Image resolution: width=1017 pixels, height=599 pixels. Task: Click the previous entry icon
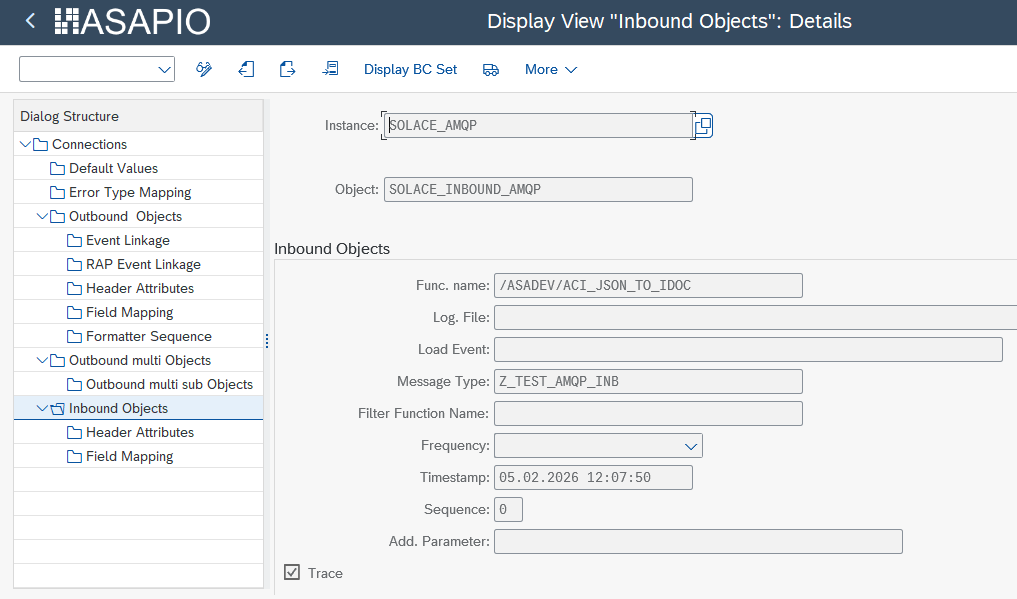pyautogui.click(x=246, y=69)
